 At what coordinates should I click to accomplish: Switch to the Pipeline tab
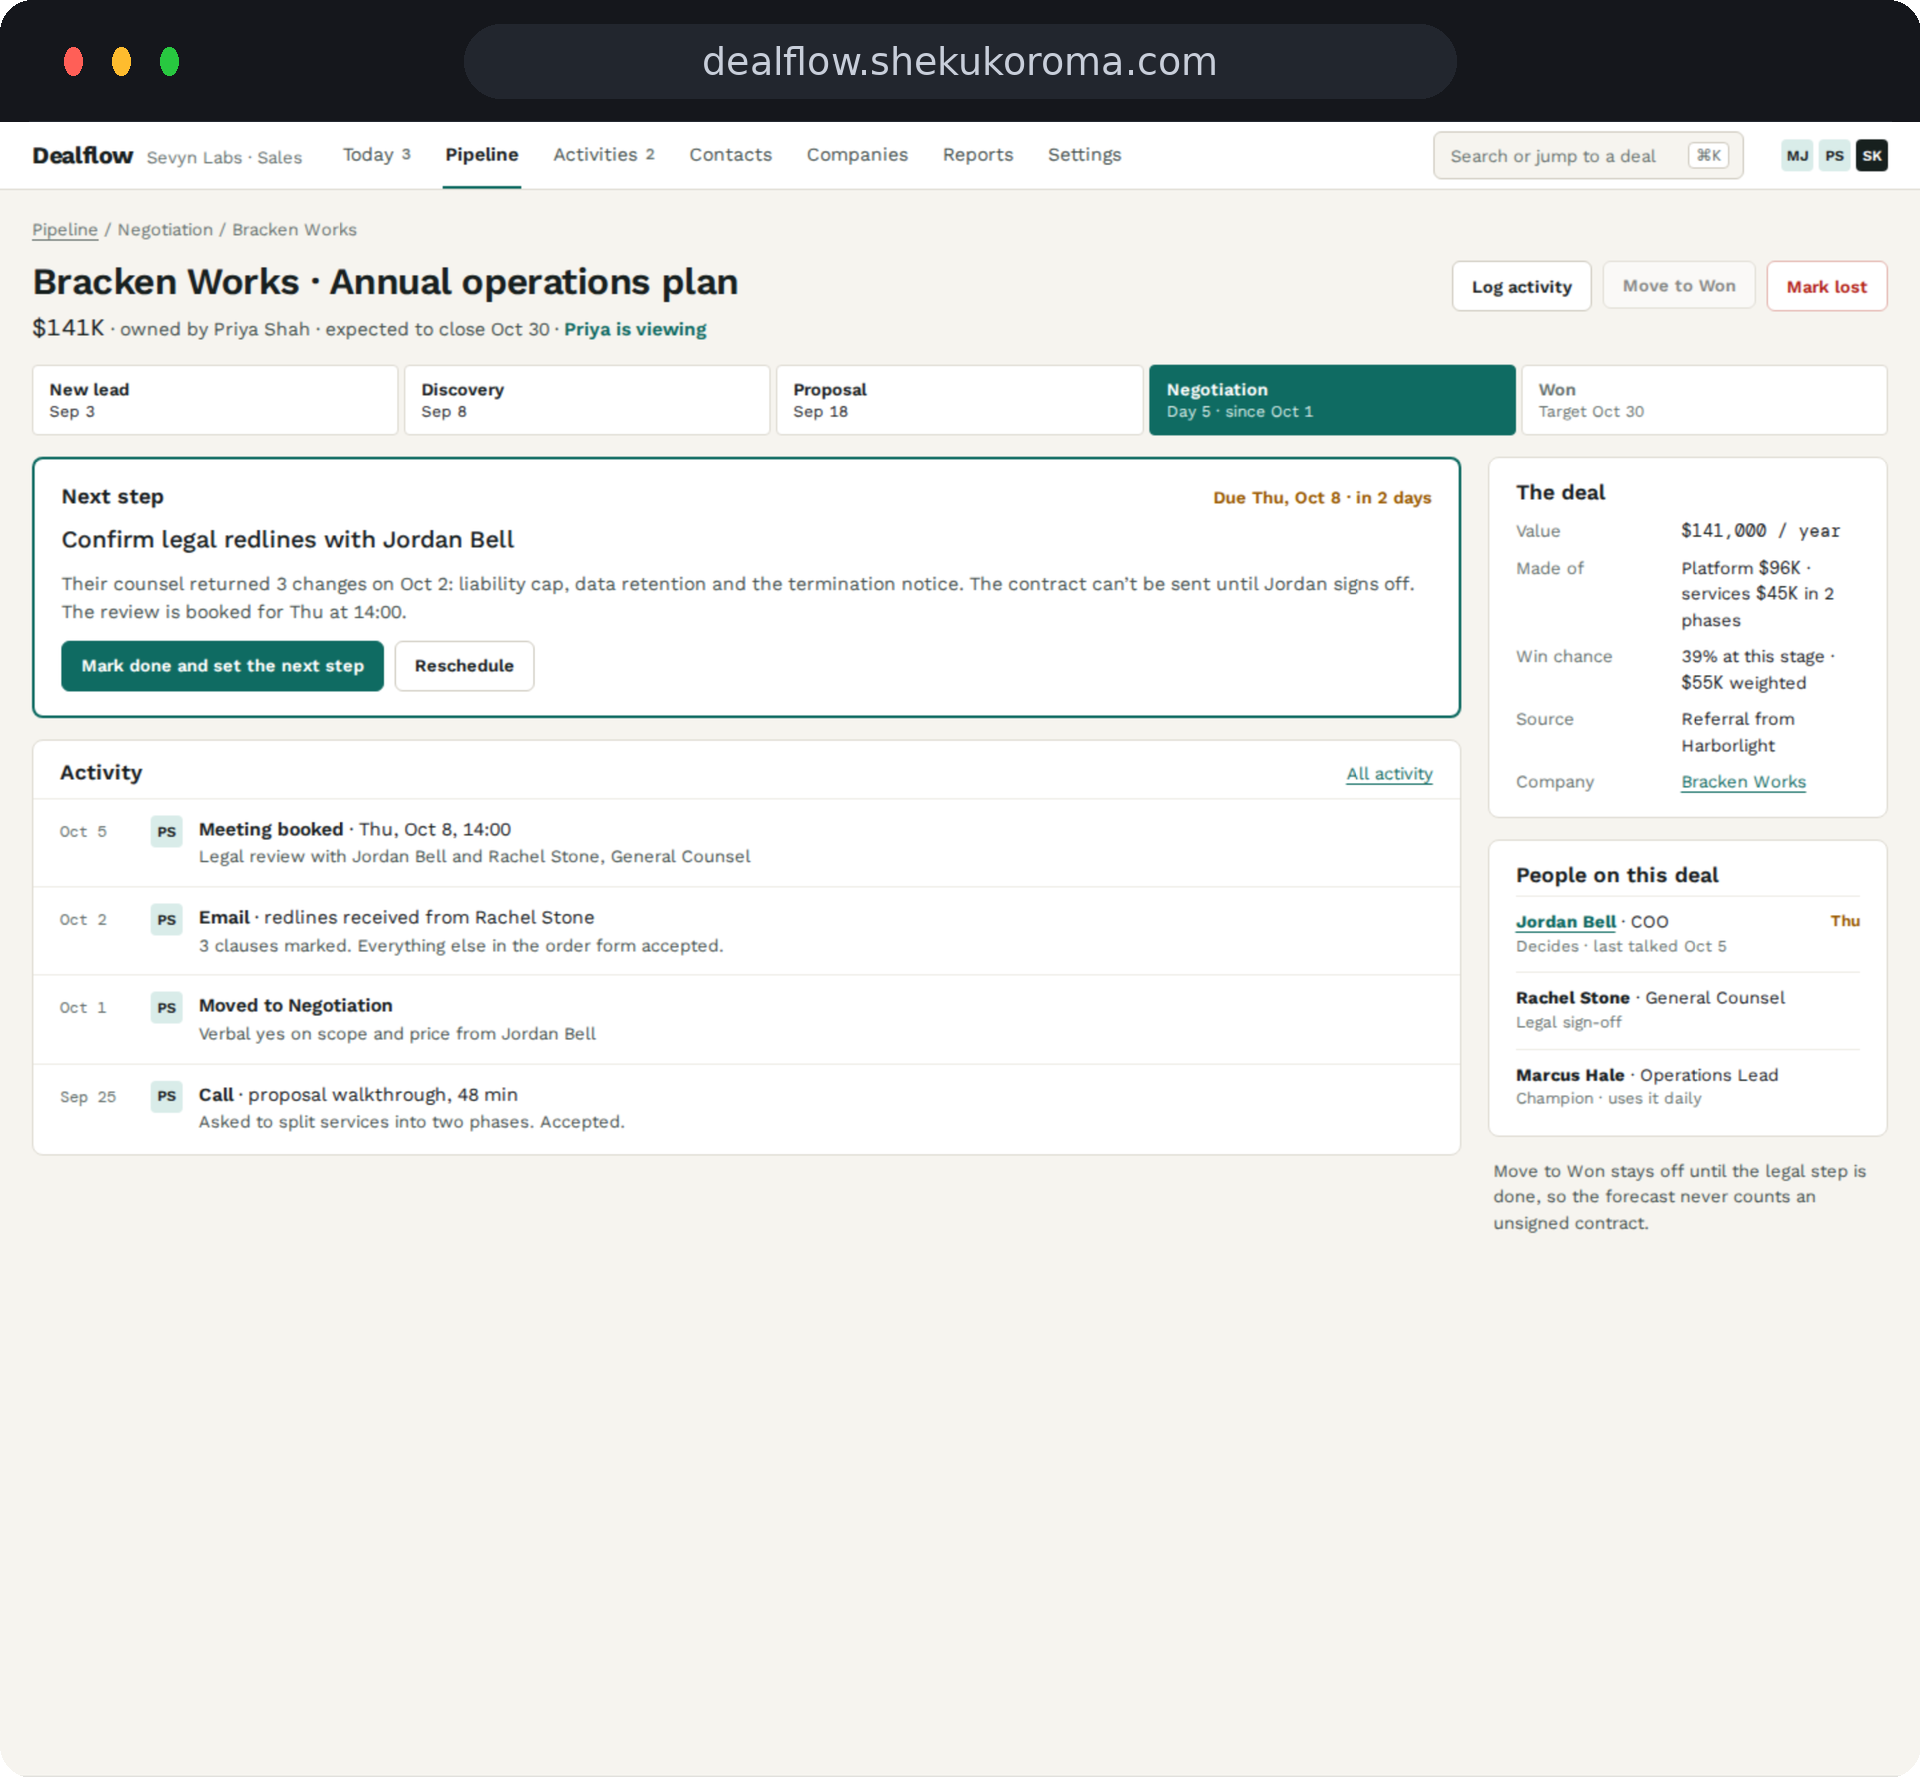(x=482, y=154)
